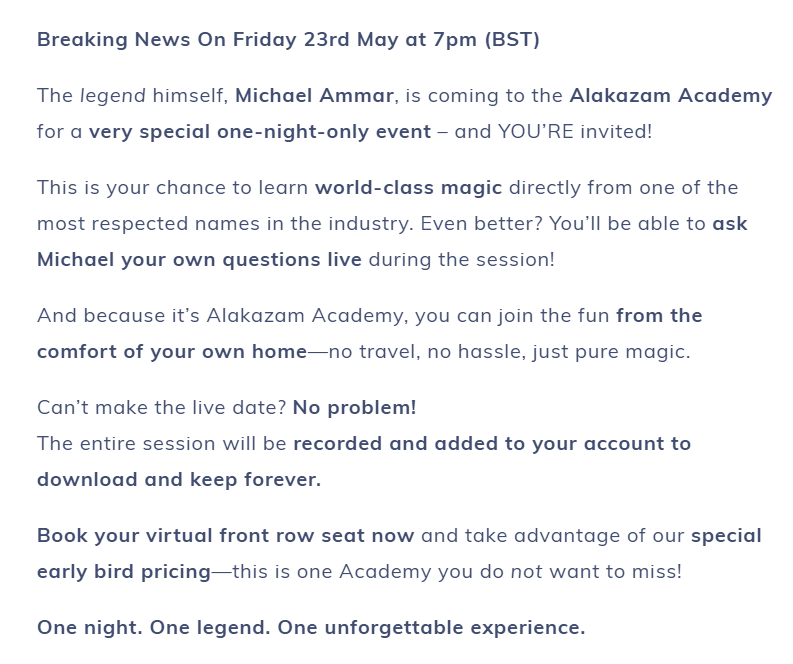This screenshot has height=664, width=793.
Task: Click the bold text 'No problem!'
Action: [x=355, y=408]
